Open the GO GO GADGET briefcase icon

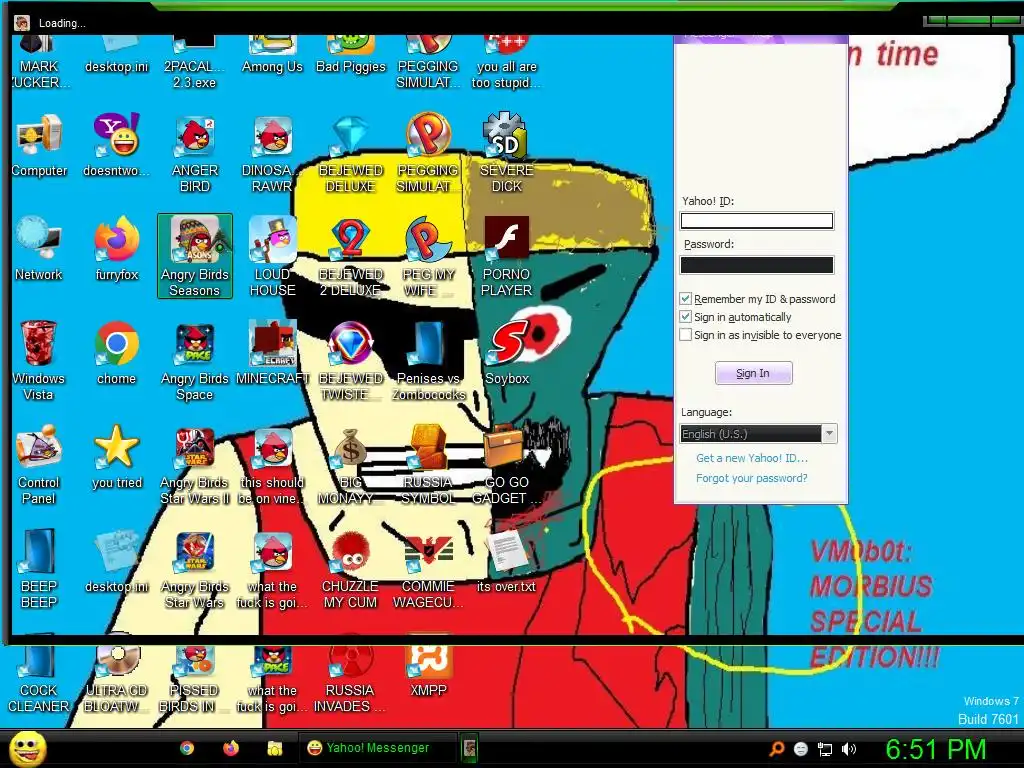click(507, 464)
